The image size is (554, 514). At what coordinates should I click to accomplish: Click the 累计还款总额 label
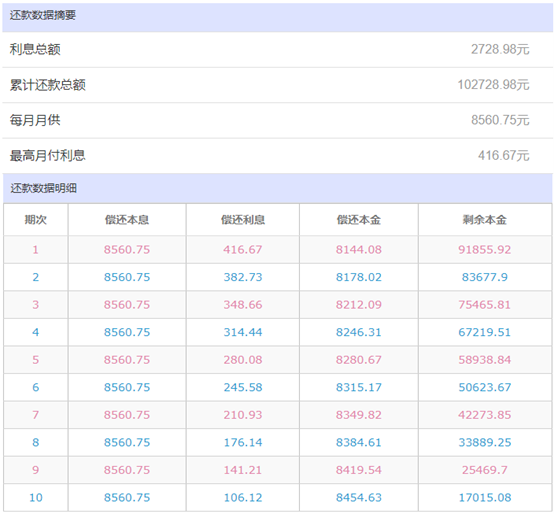[x=47, y=85]
